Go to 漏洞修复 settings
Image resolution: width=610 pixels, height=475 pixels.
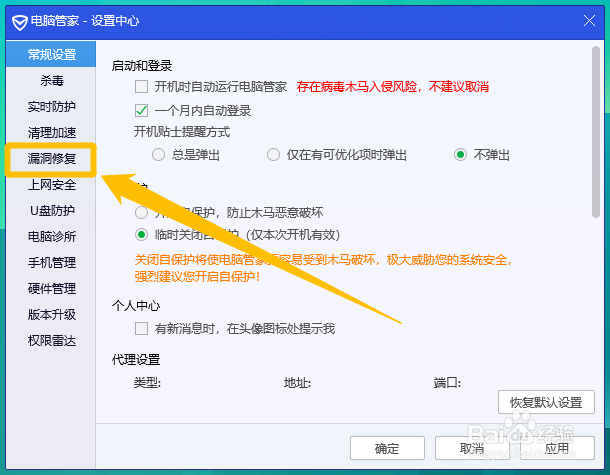point(51,159)
